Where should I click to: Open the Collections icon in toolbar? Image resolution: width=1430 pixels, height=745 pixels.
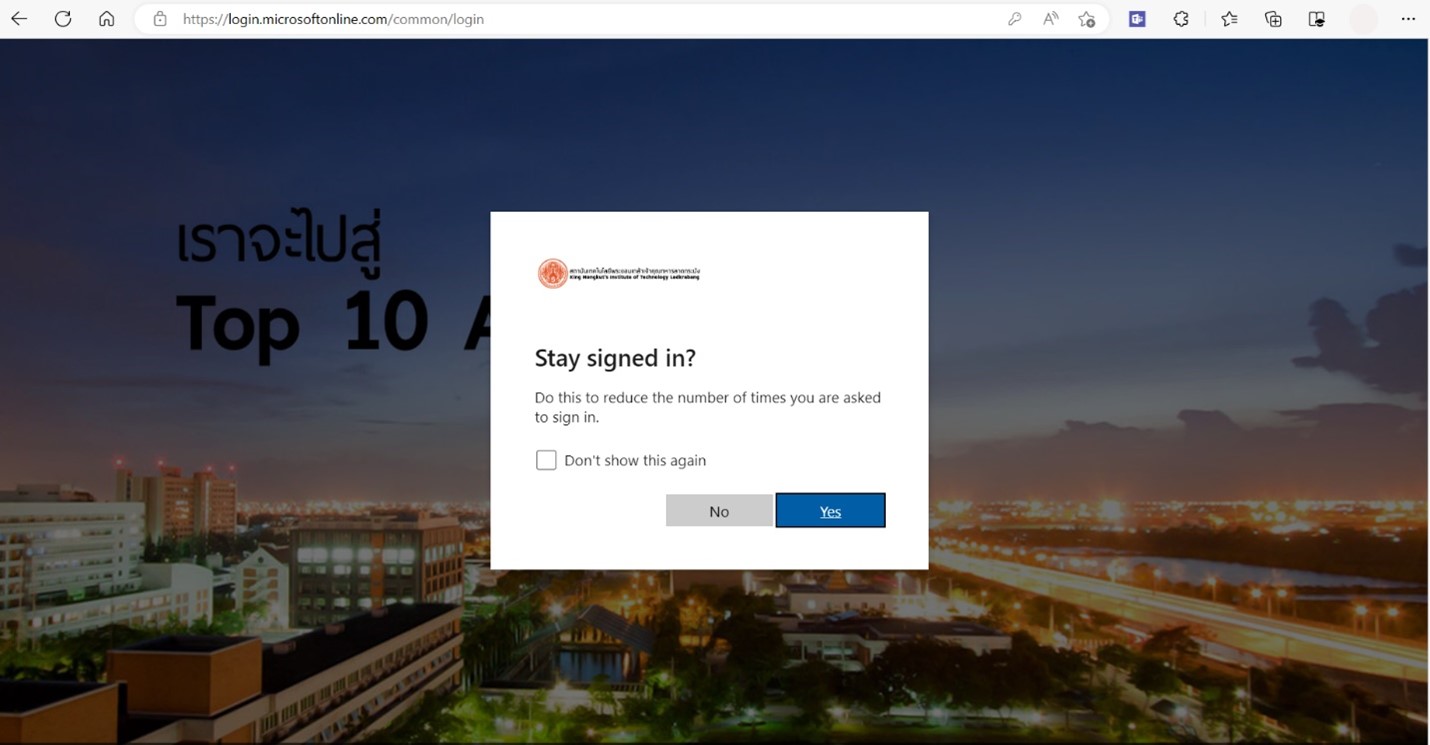point(1273,19)
